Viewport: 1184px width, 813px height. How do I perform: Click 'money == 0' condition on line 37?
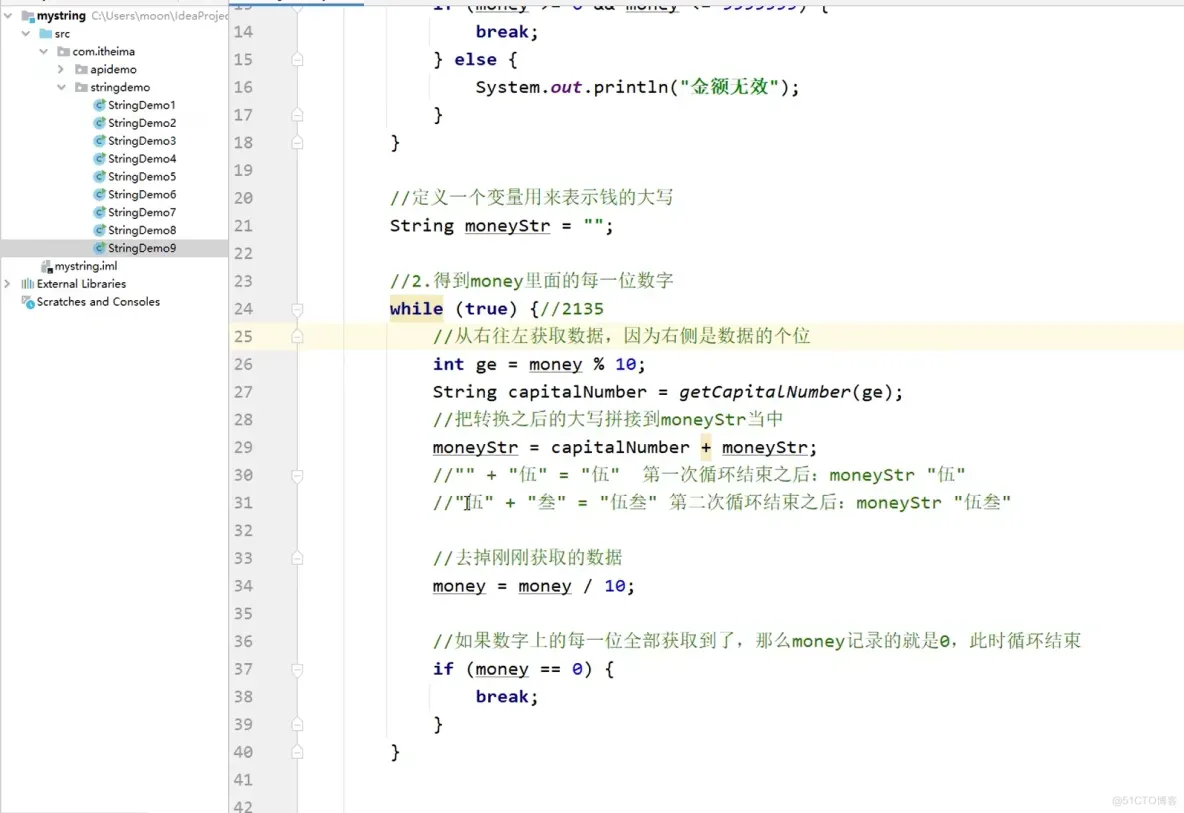529,669
